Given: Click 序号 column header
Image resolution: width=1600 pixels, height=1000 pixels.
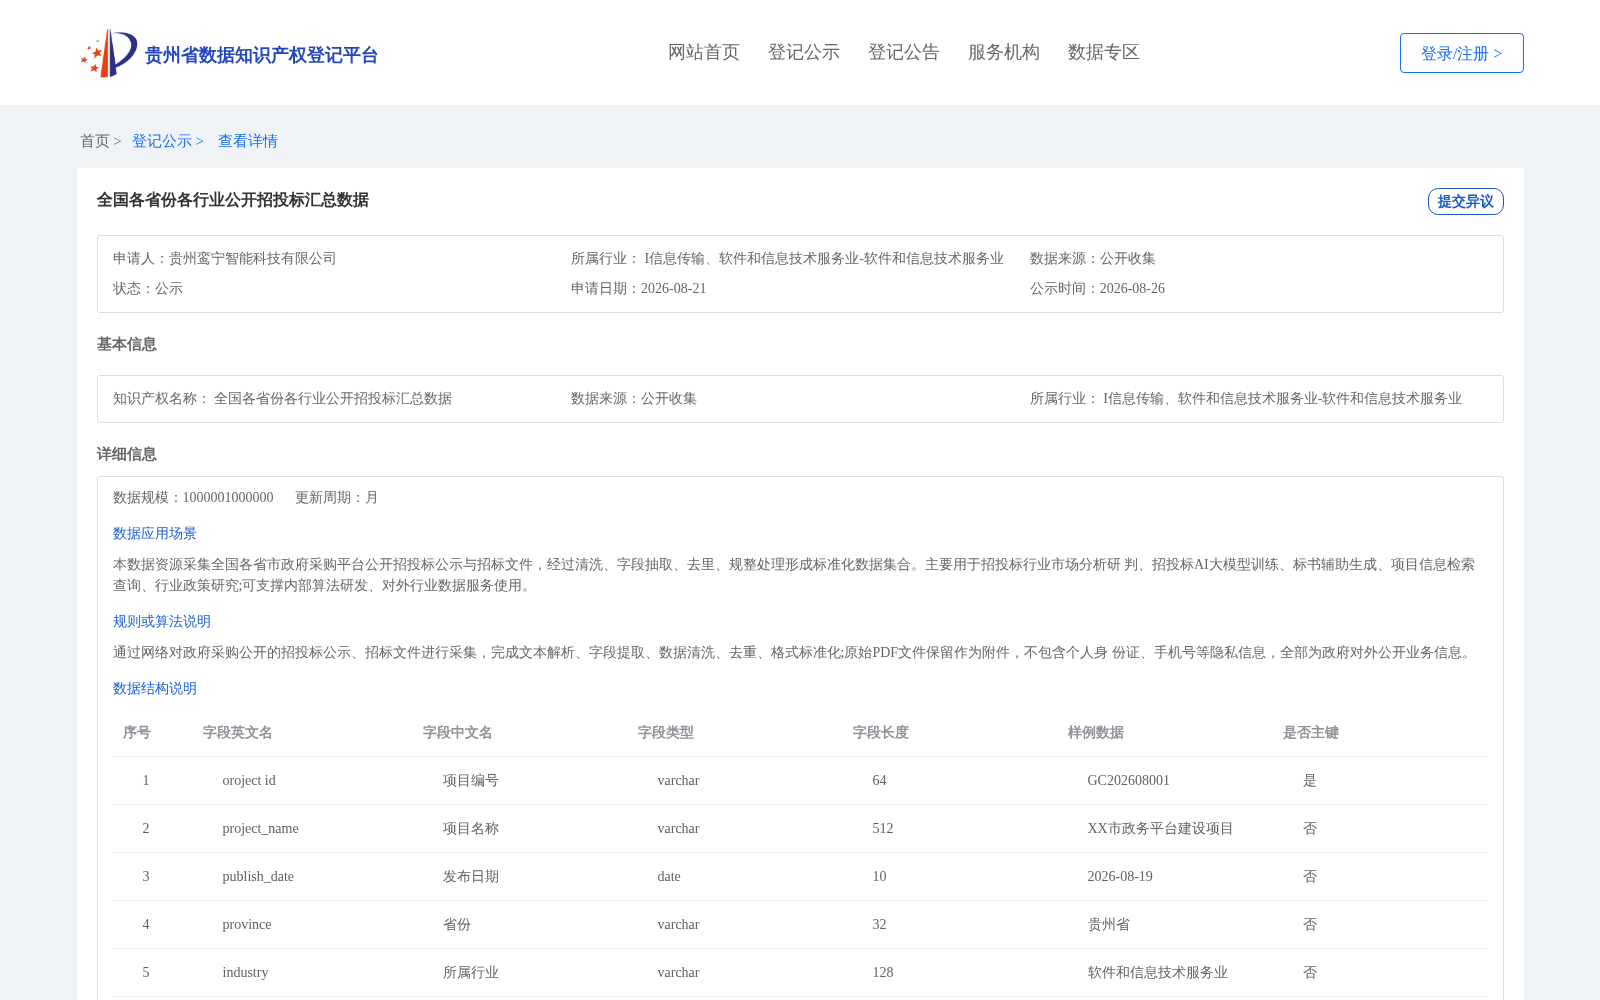Looking at the screenshot, I should (137, 732).
